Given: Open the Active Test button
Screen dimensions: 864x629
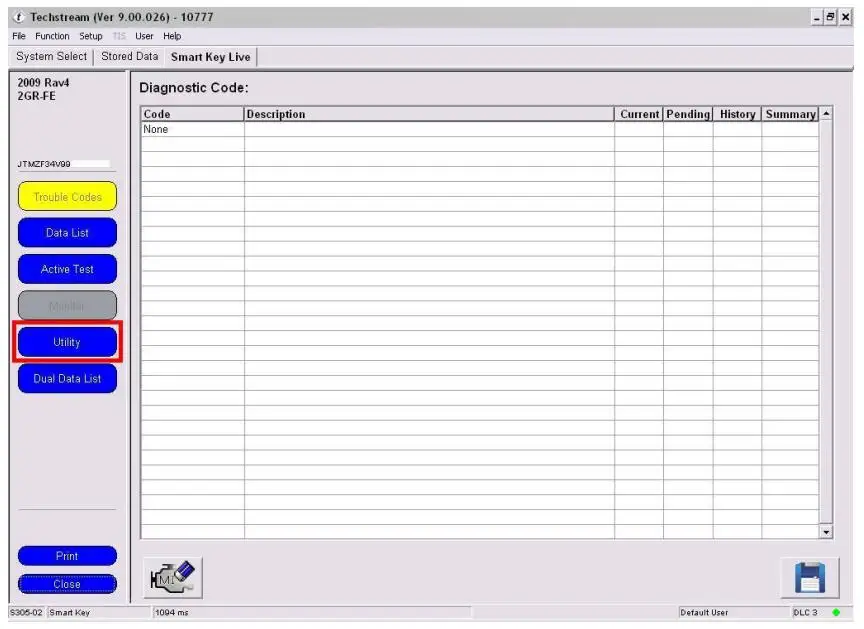Looking at the screenshot, I should 67,269.
